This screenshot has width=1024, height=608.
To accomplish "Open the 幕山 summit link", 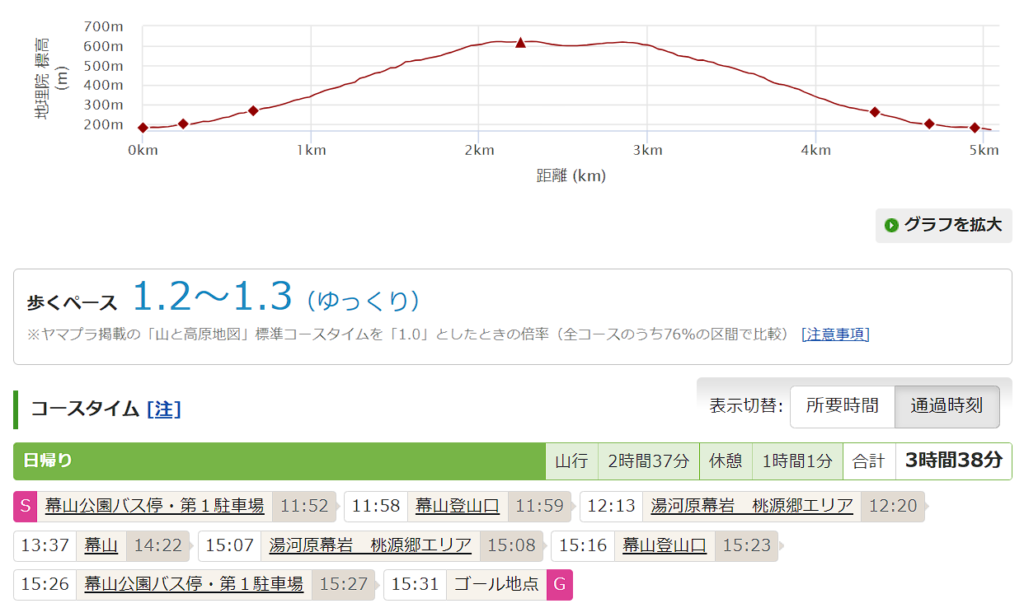I will [102, 545].
